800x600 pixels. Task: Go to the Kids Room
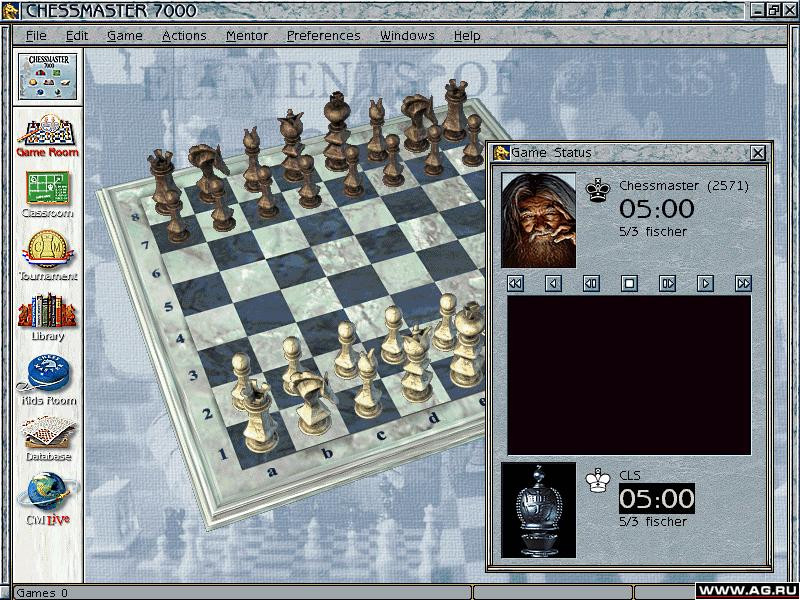click(47, 380)
